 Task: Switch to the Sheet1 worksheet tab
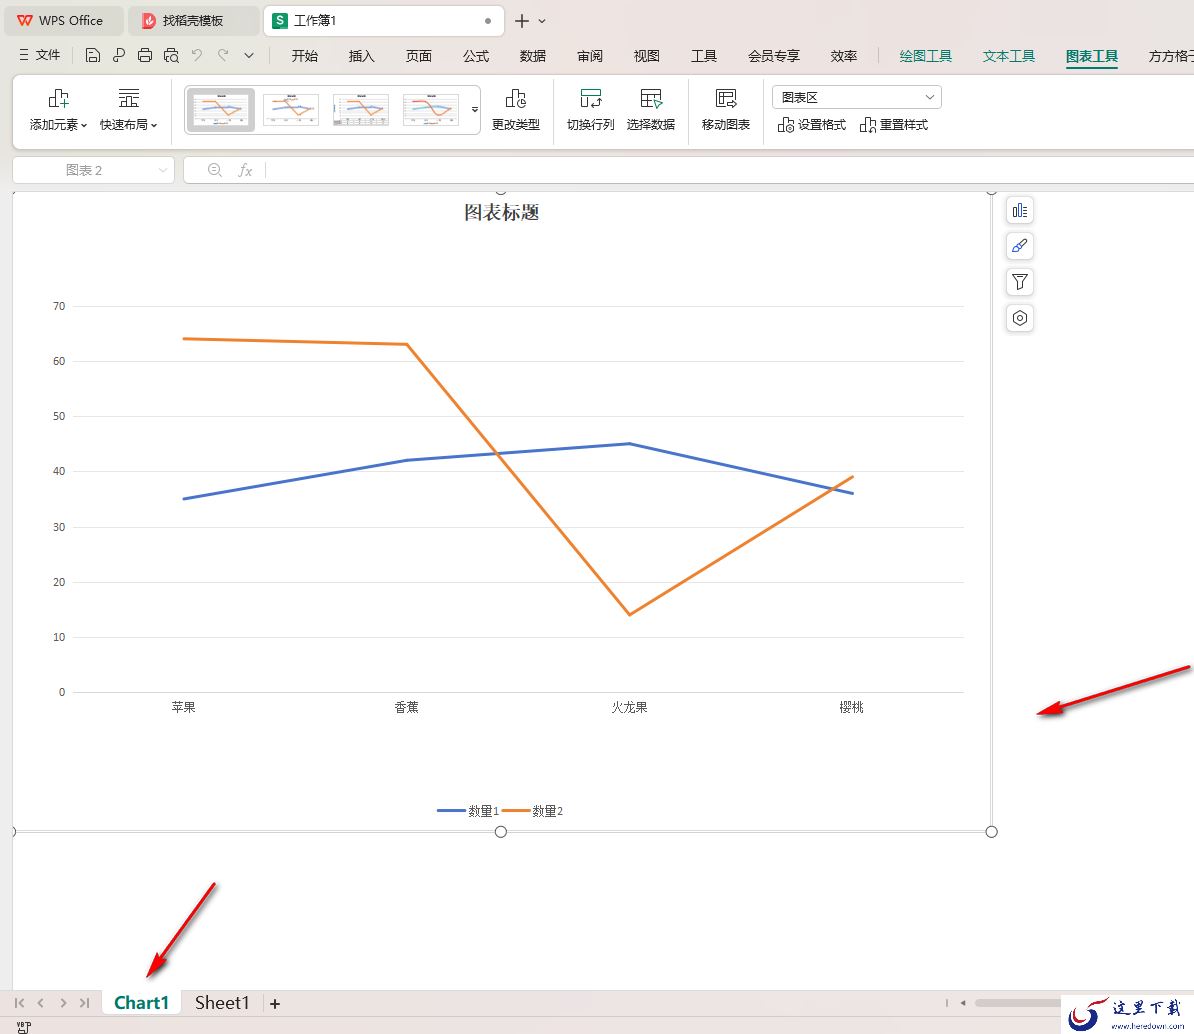tap(222, 1003)
